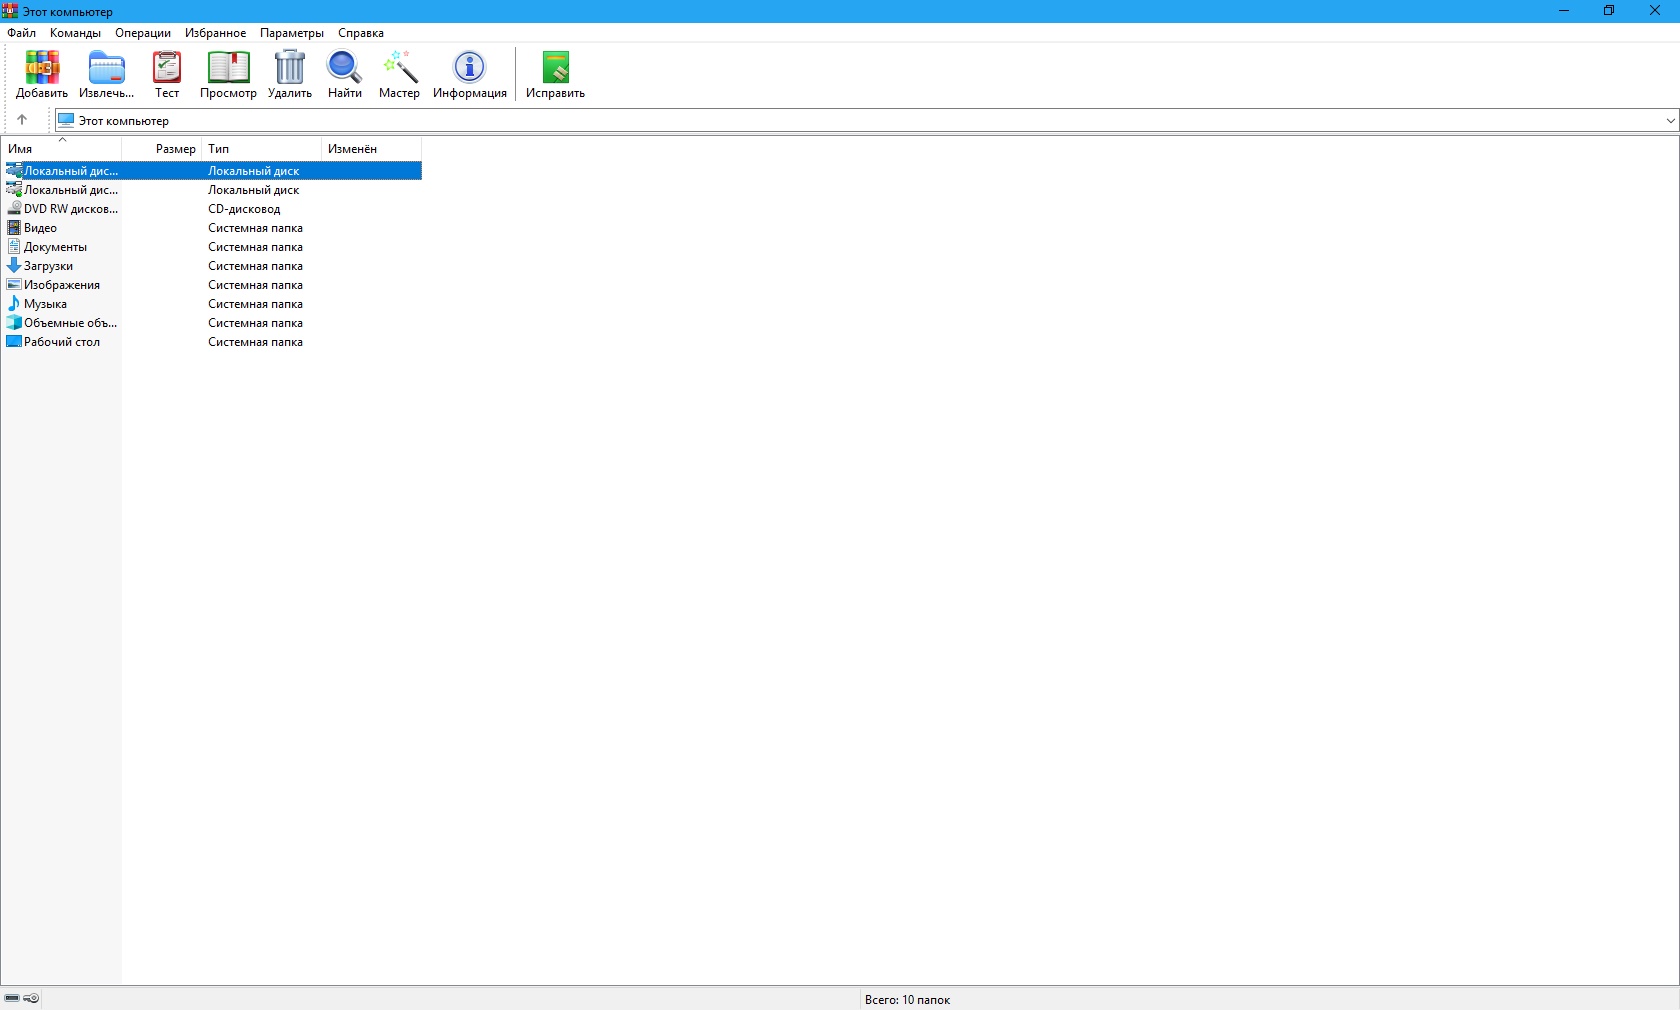Go up one level with the arrow
1680x1010 pixels.
[x=22, y=120]
